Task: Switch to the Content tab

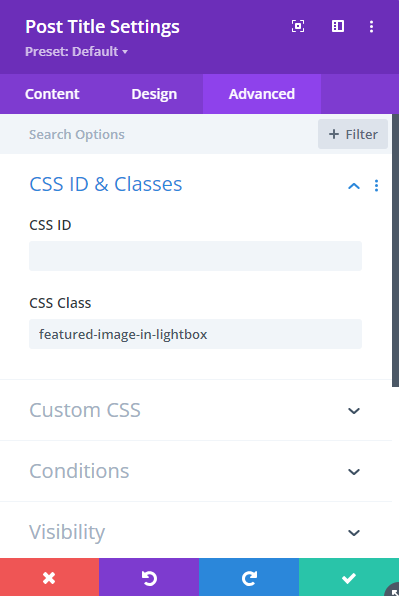Action: coord(52,94)
